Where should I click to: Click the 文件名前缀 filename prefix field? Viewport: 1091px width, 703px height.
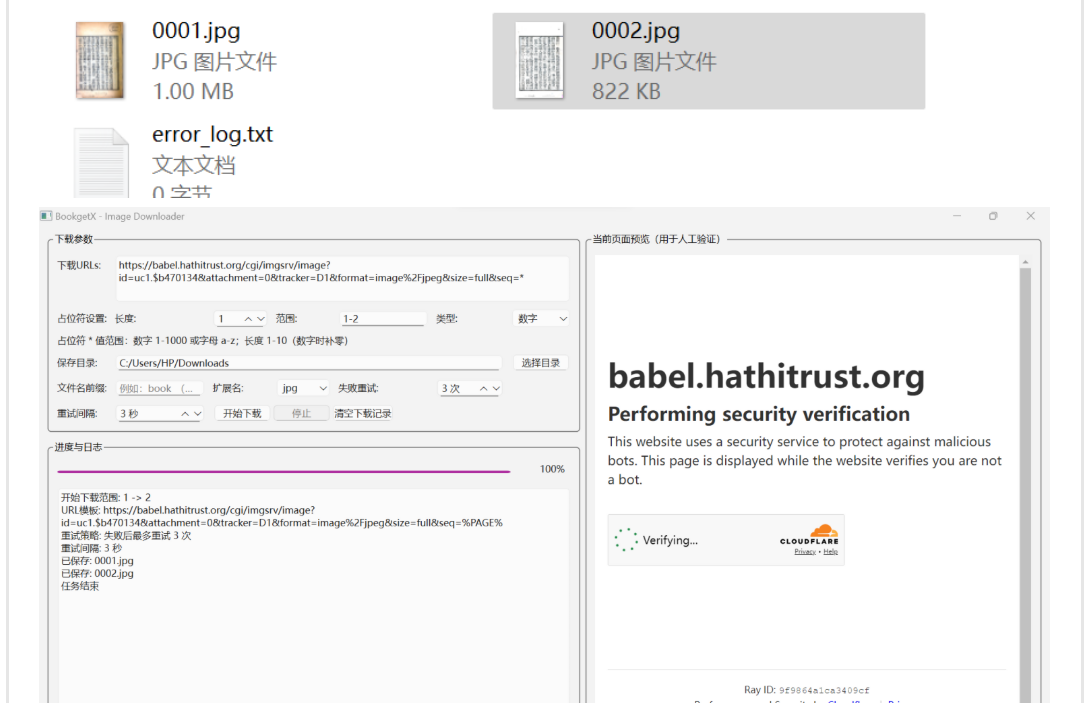[159, 388]
